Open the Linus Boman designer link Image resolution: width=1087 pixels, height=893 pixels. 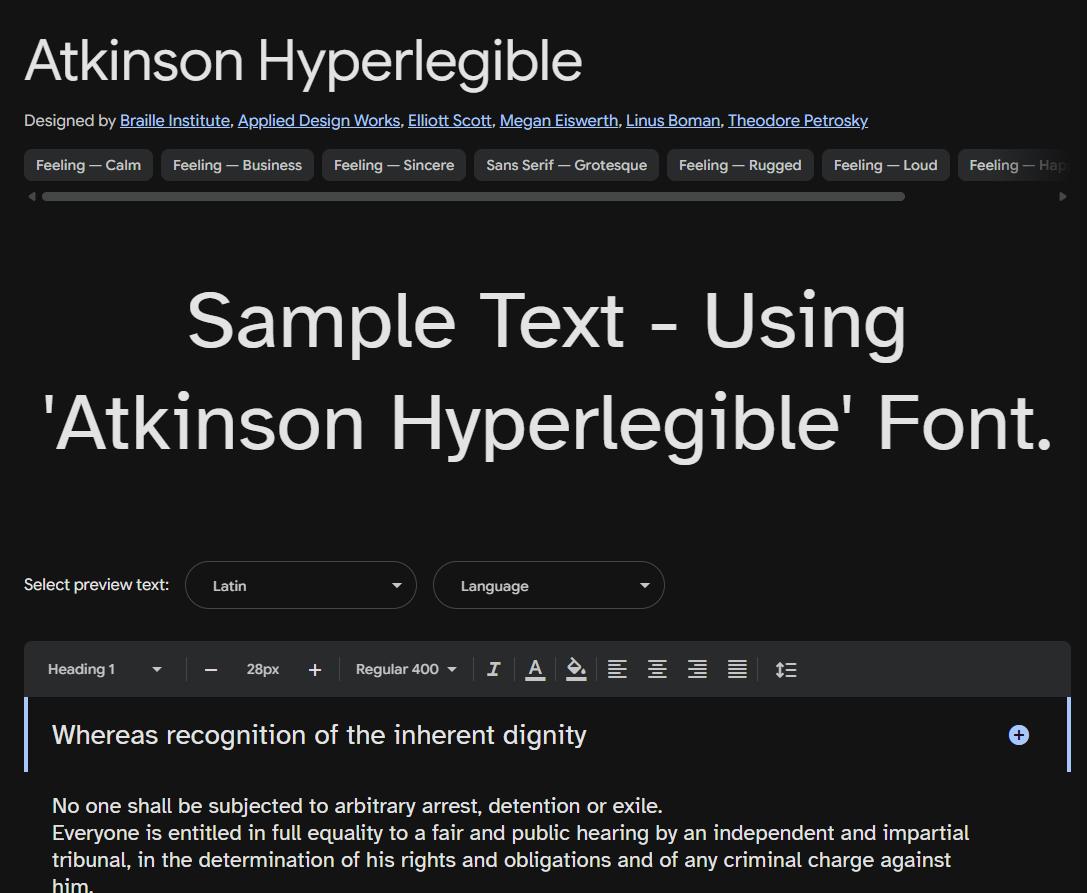[672, 121]
